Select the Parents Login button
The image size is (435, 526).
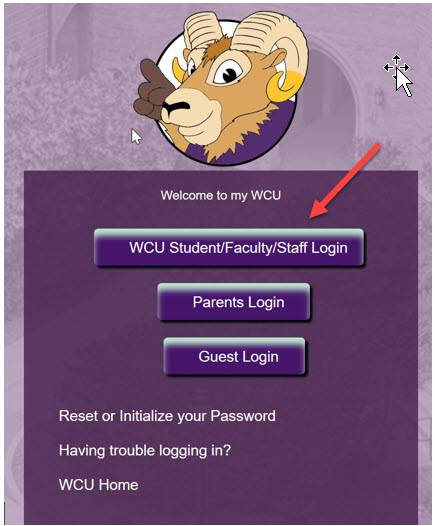click(x=234, y=302)
